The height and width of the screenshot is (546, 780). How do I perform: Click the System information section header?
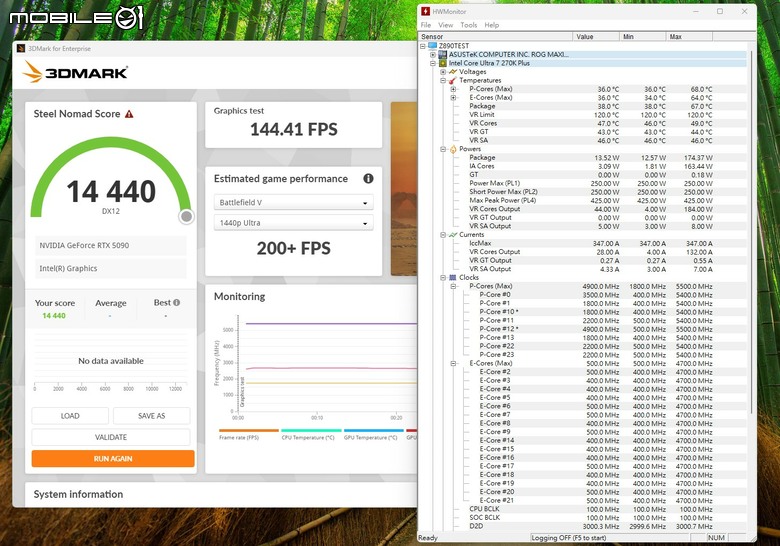[x=78, y=494]
